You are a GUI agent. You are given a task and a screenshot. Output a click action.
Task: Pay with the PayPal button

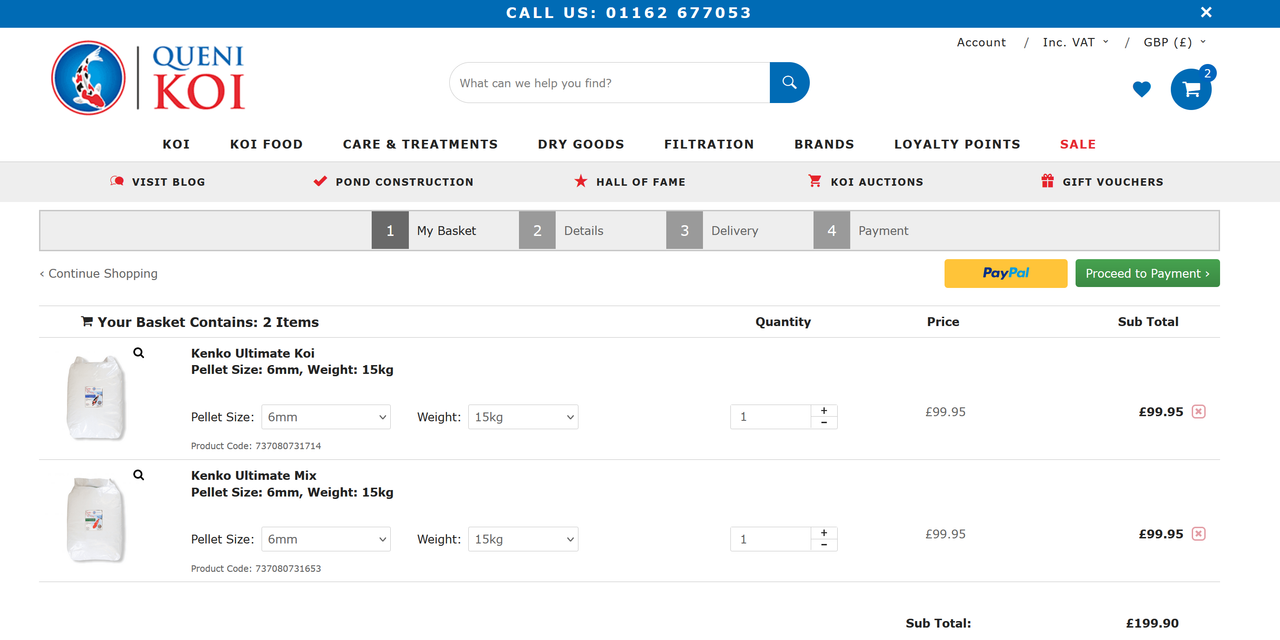click(x=1006, y=273)
